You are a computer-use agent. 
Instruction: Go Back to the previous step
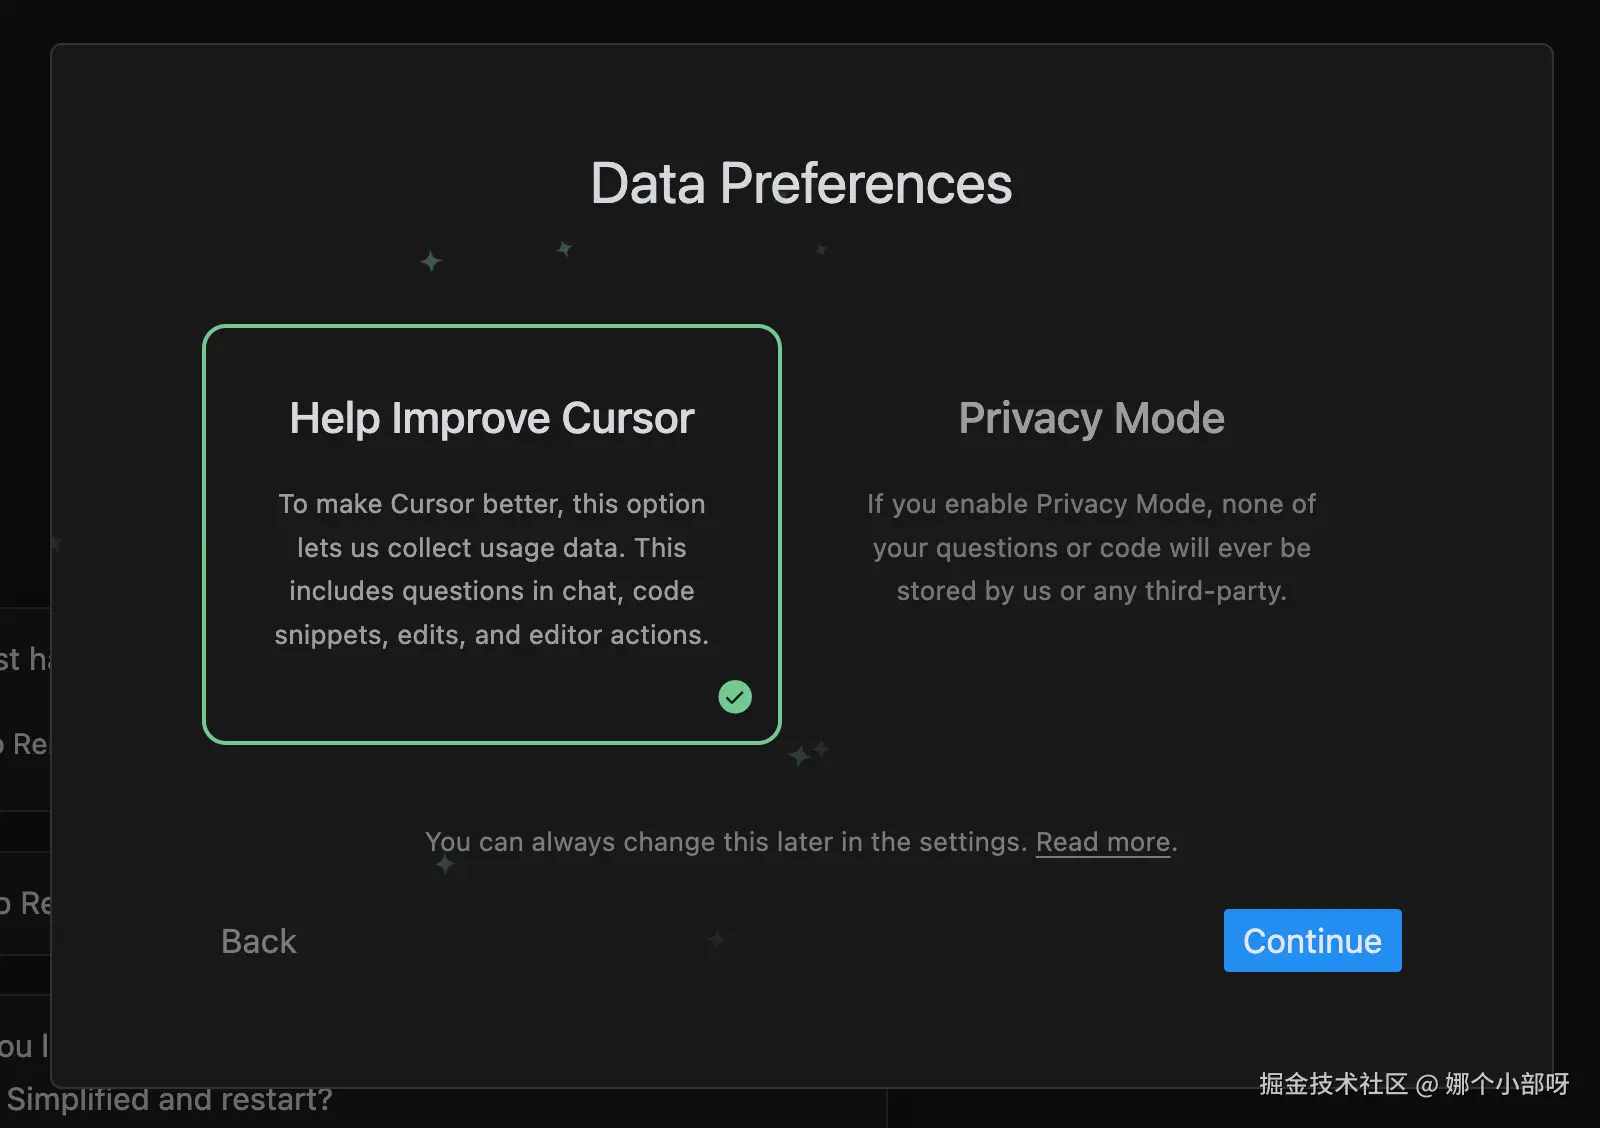[258, 941]
